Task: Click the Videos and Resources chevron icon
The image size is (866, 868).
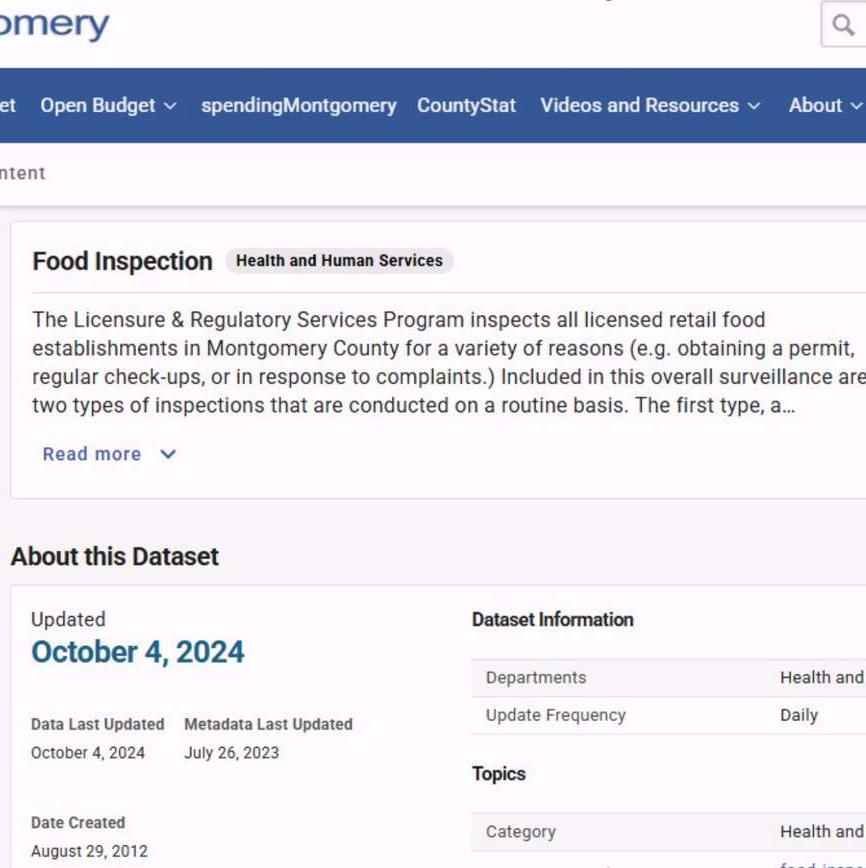Action: click(754, 106)
